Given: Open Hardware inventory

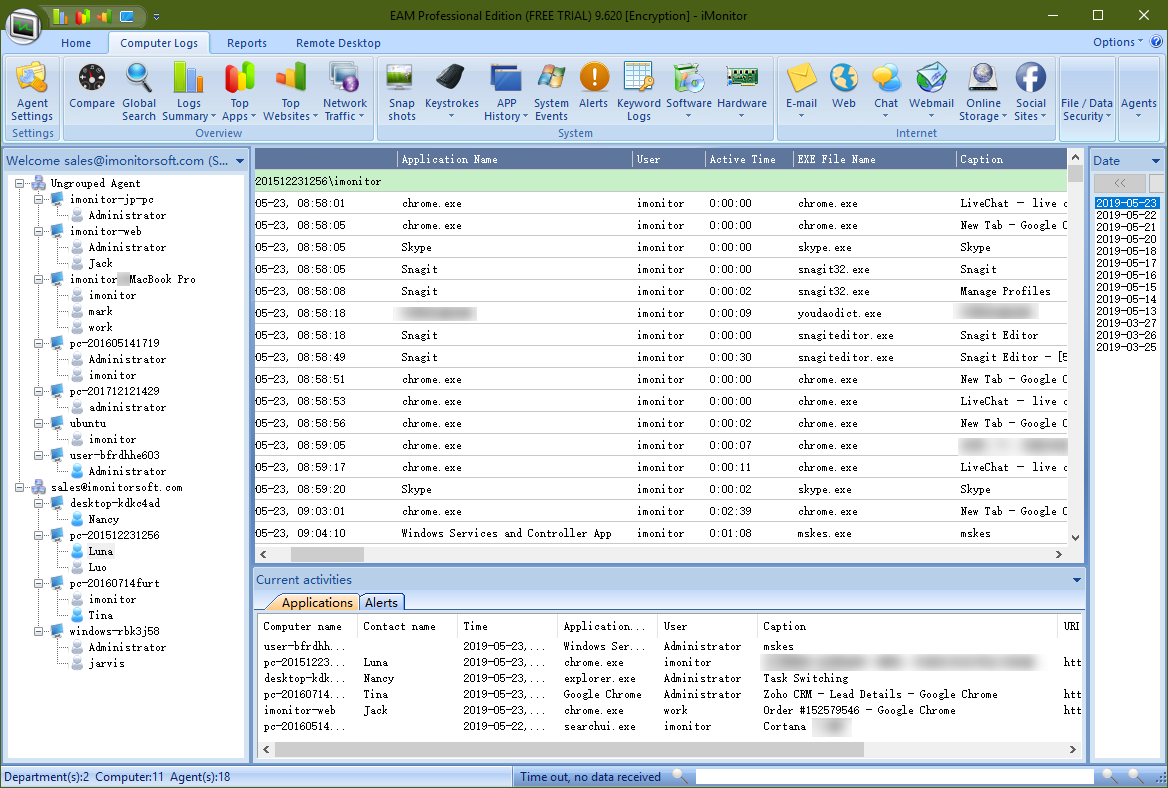Looking at the screenshot, I should pos(742,92).
